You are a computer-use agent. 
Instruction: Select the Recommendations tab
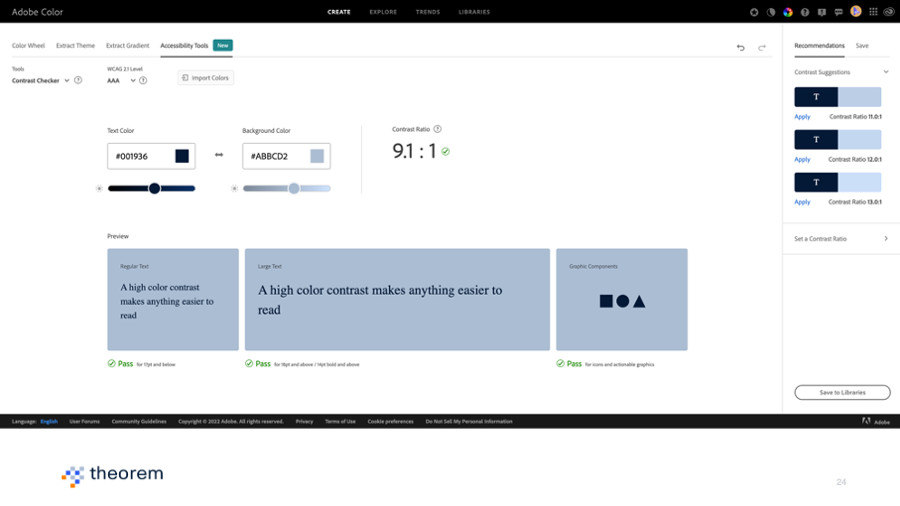click(819, 46)
